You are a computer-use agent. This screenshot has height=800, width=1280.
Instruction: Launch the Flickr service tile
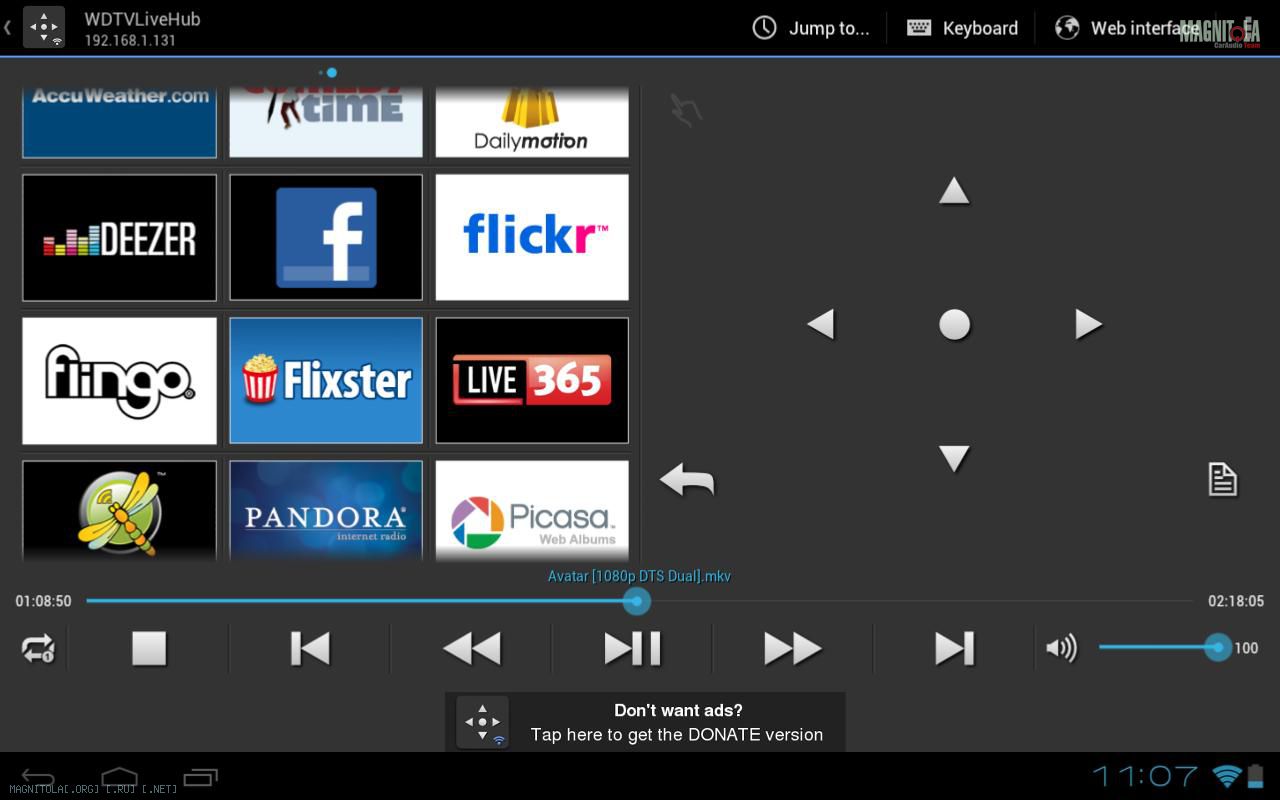click(532, 238)
